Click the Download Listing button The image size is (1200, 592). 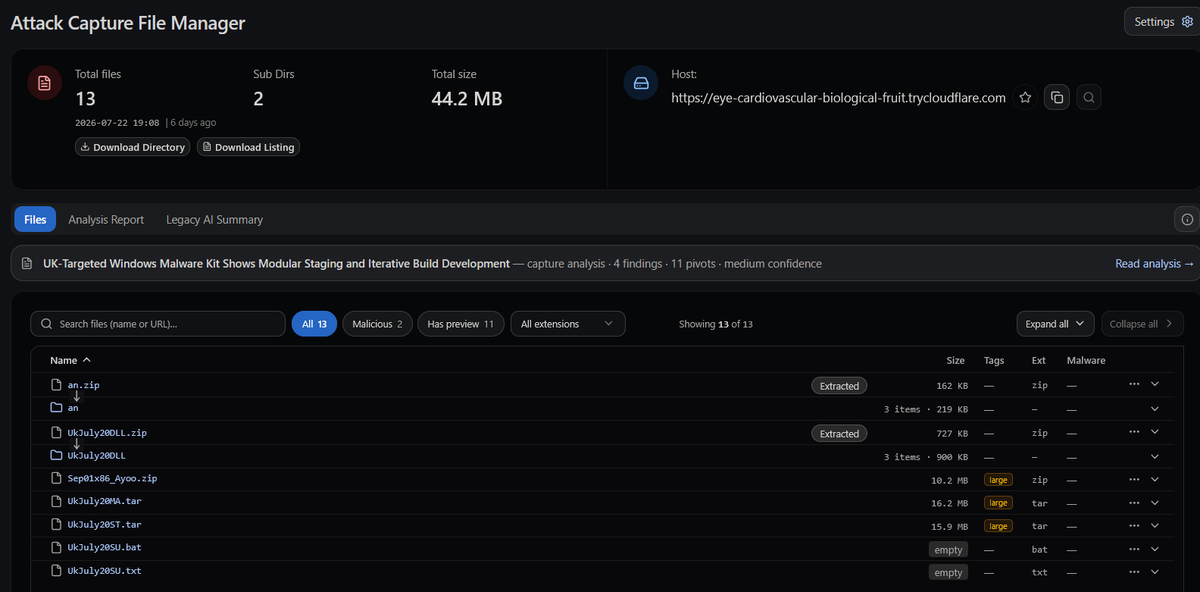[x=248, y=147]
